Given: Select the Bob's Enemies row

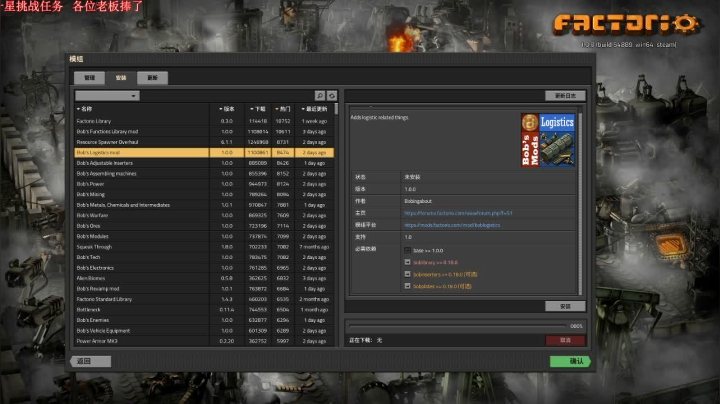Looking at the screenshot, I should click(204, 320).
